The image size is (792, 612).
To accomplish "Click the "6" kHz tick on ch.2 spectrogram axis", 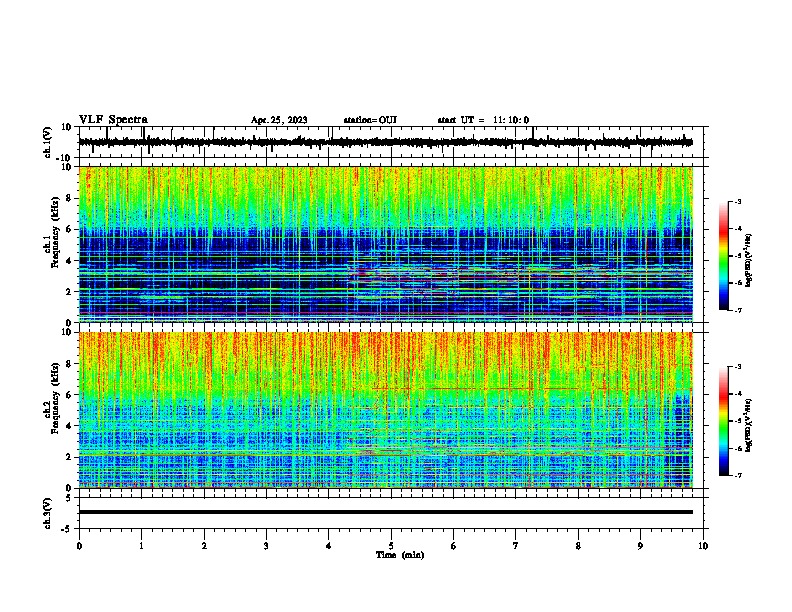I will (69, 395).
